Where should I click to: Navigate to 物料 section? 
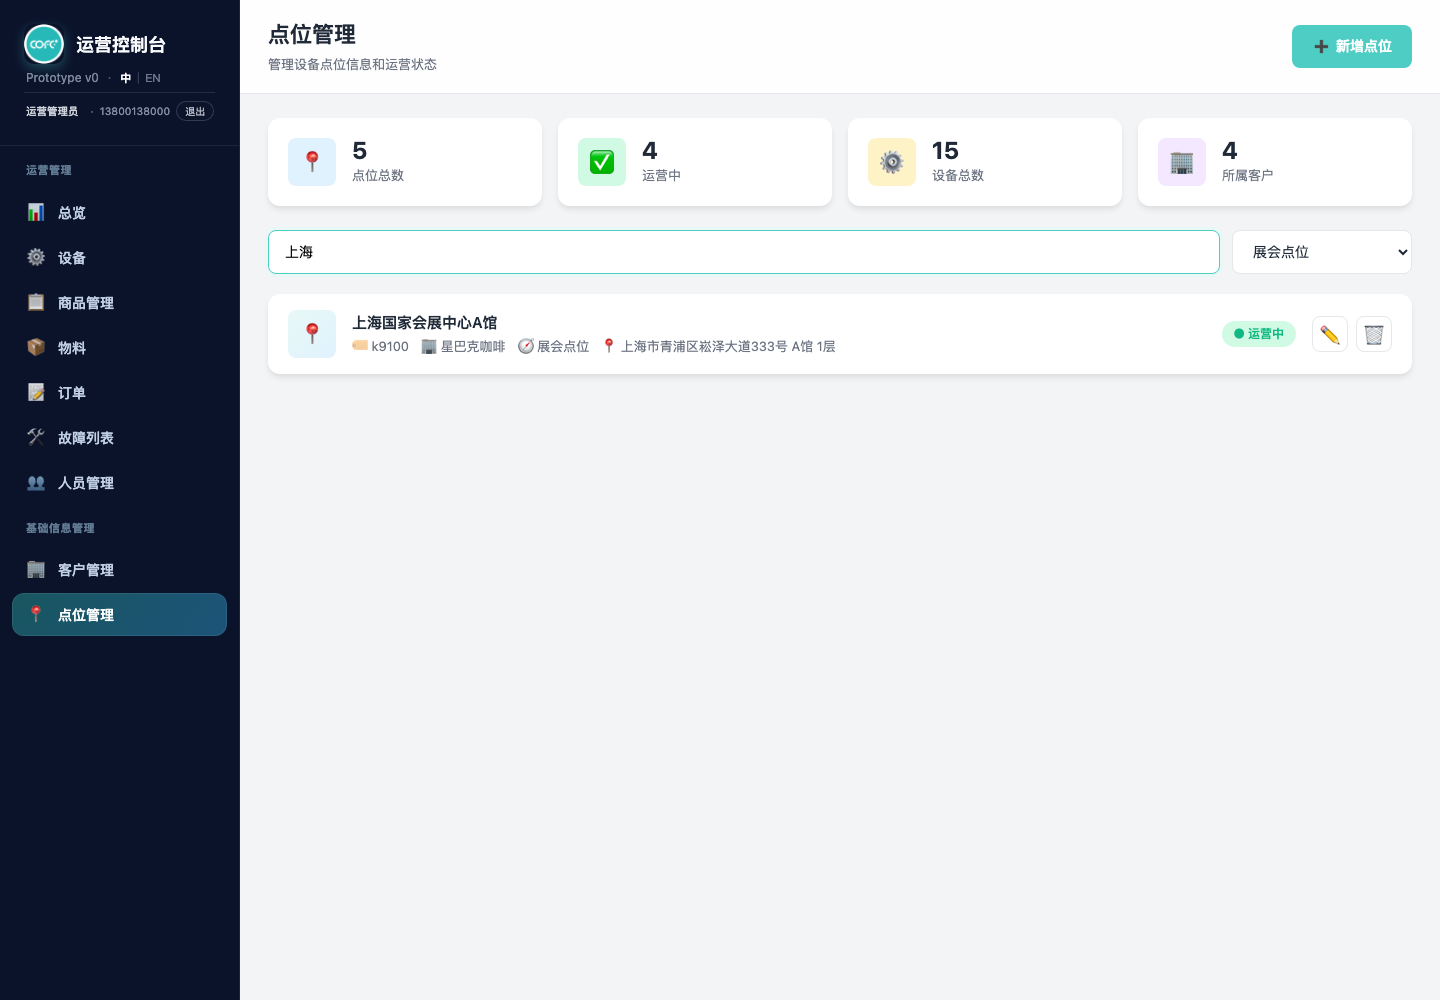tap(120, 347)
